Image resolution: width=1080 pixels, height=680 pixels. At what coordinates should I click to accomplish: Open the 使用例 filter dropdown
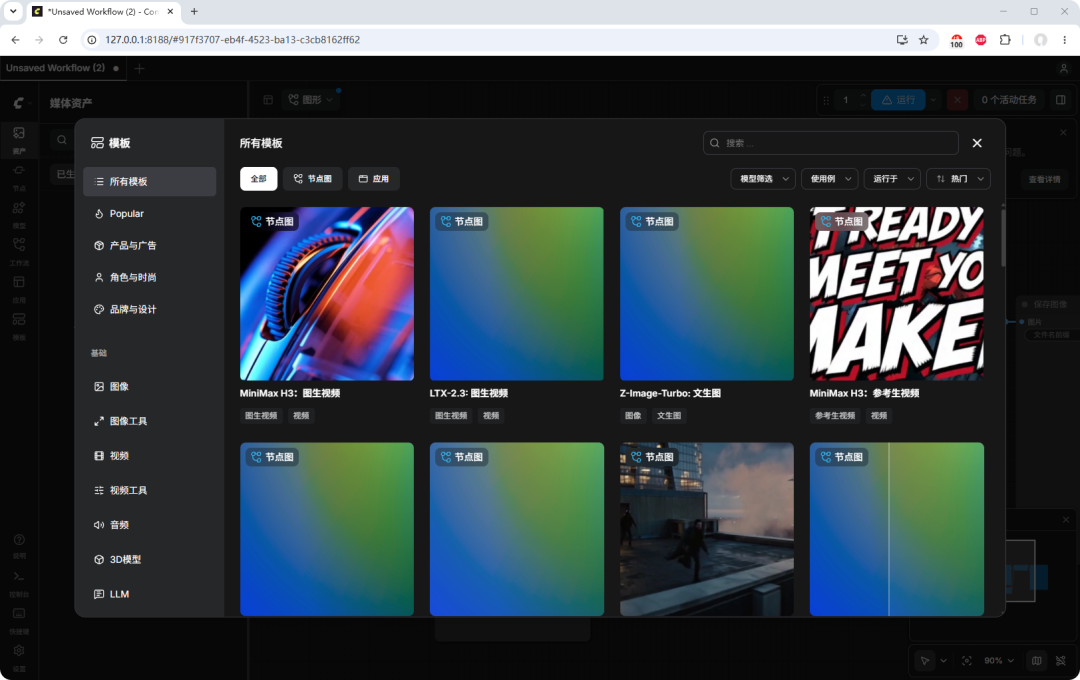pyautogui.click(x=830, y=179)
